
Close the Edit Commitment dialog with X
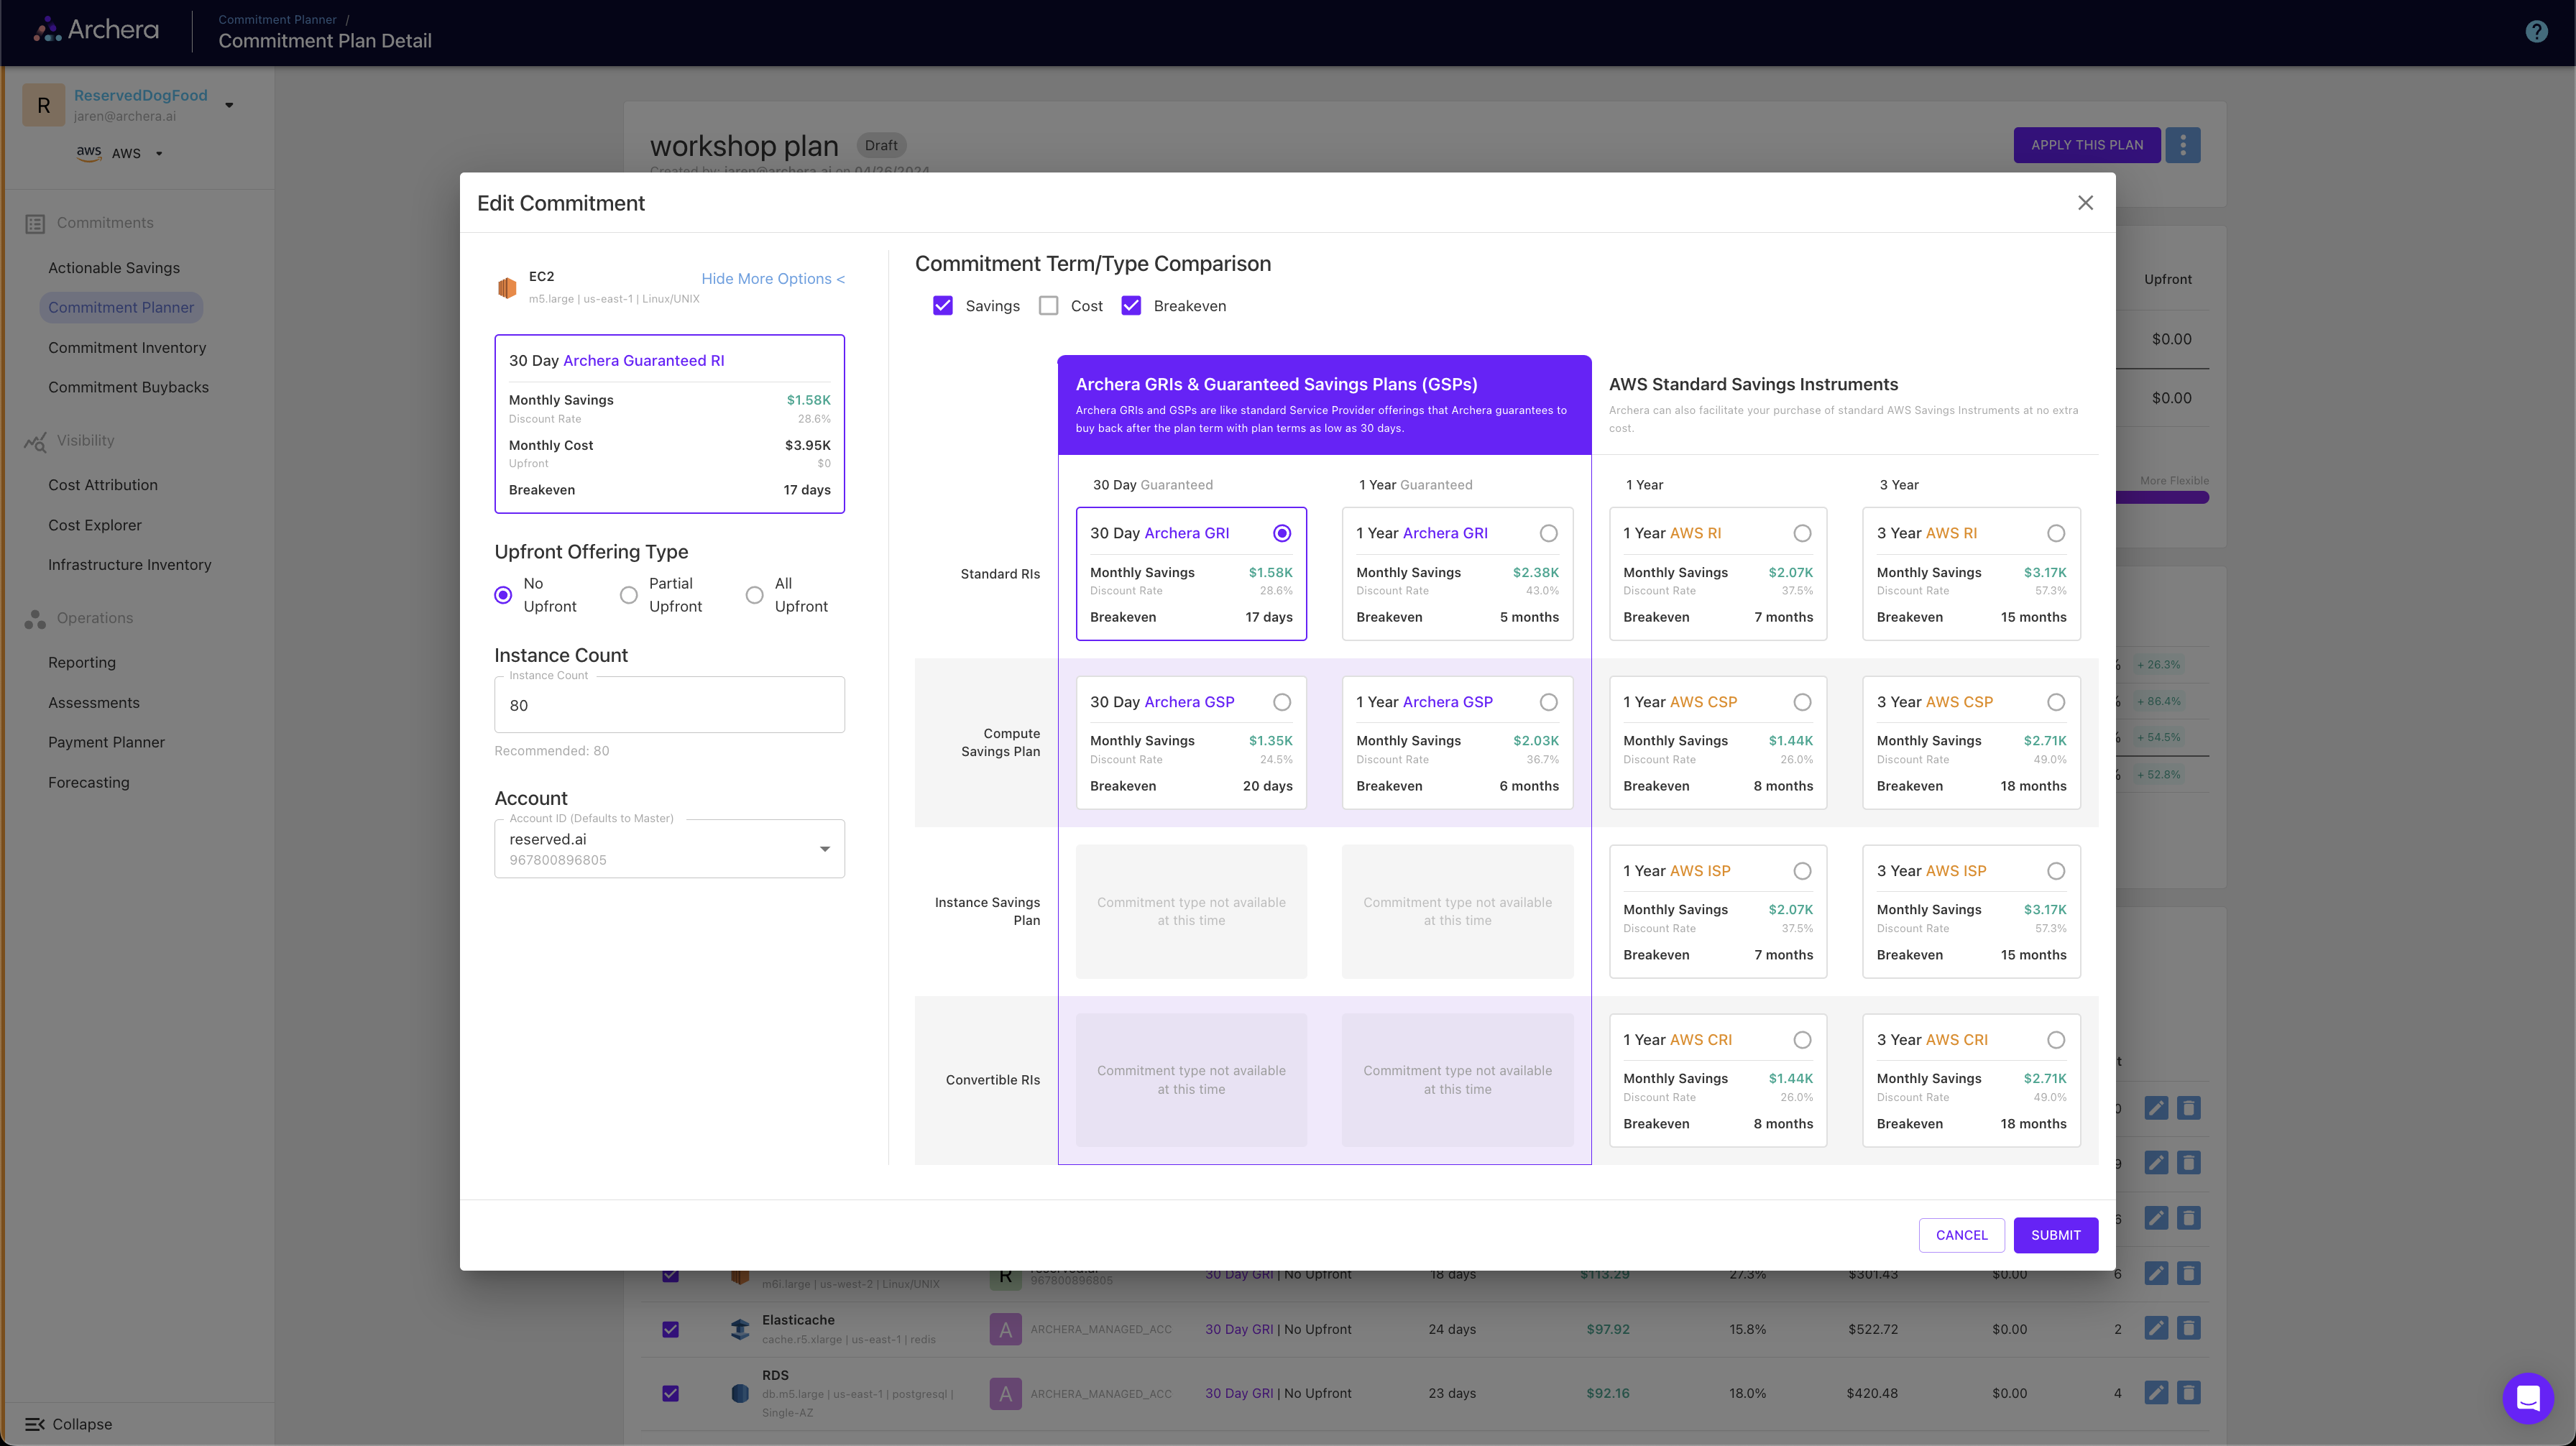(2085, 203)
